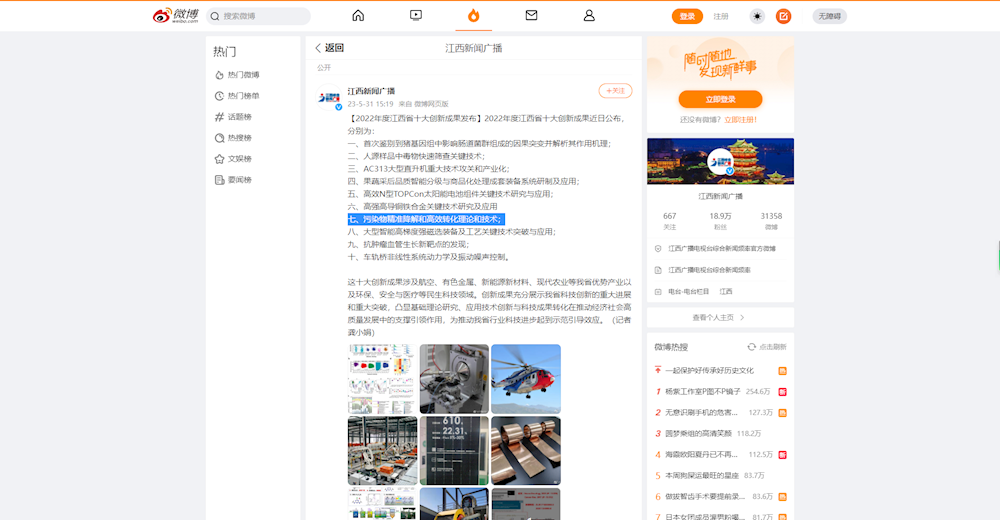
Task: Follow 江西新闻广播 with the +关注 button
Action: click(615, 91)
